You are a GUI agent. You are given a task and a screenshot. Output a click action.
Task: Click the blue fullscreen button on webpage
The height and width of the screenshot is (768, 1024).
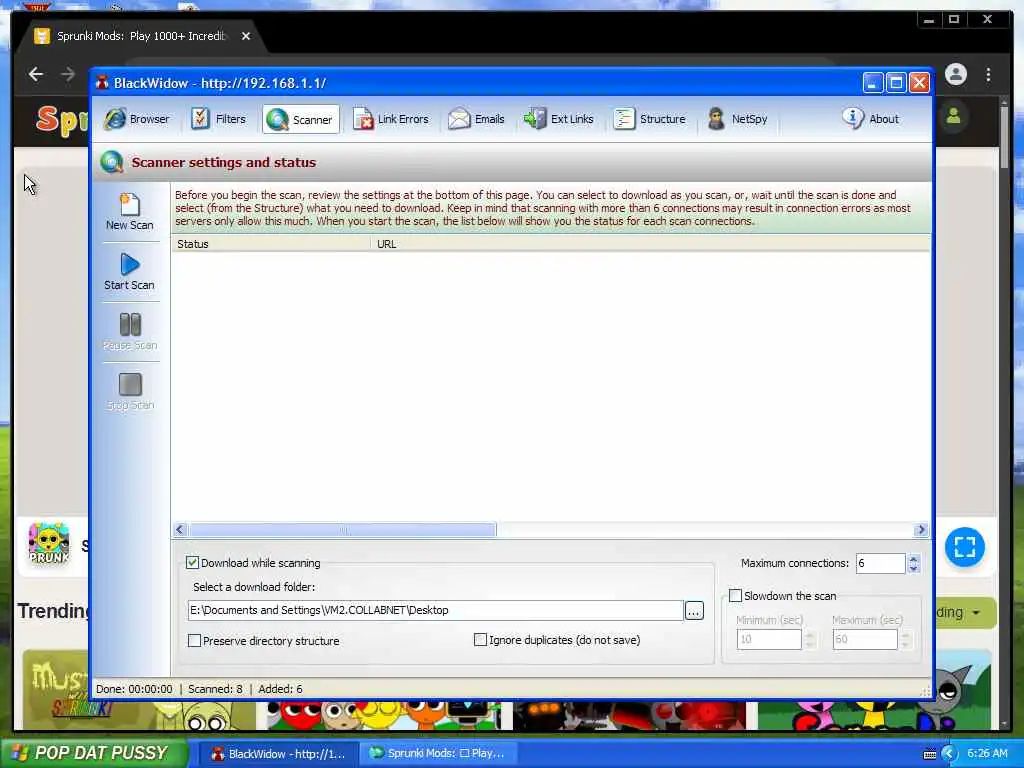tap(965, 547)
